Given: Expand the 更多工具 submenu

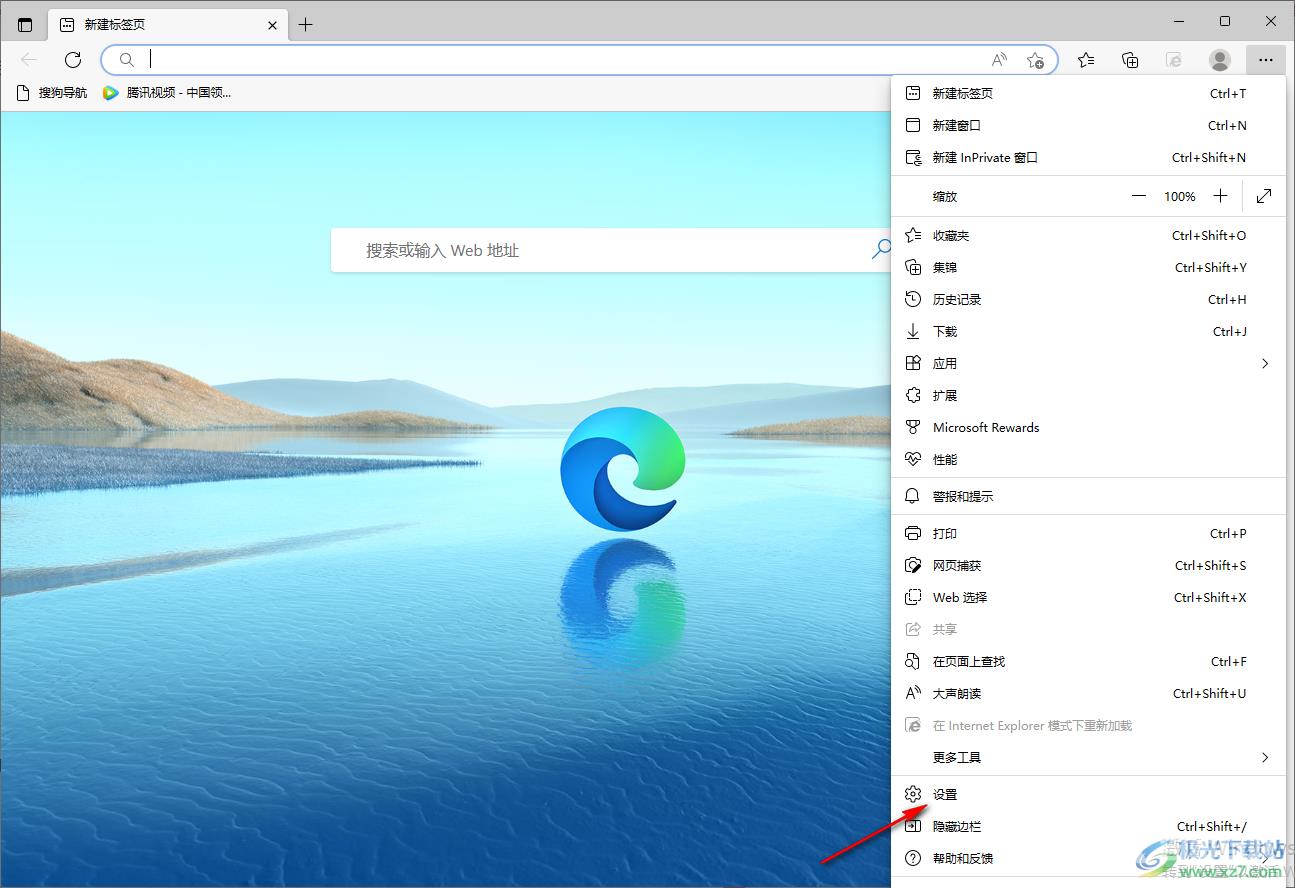Looking at the screenshot, I should (1088, 757).
